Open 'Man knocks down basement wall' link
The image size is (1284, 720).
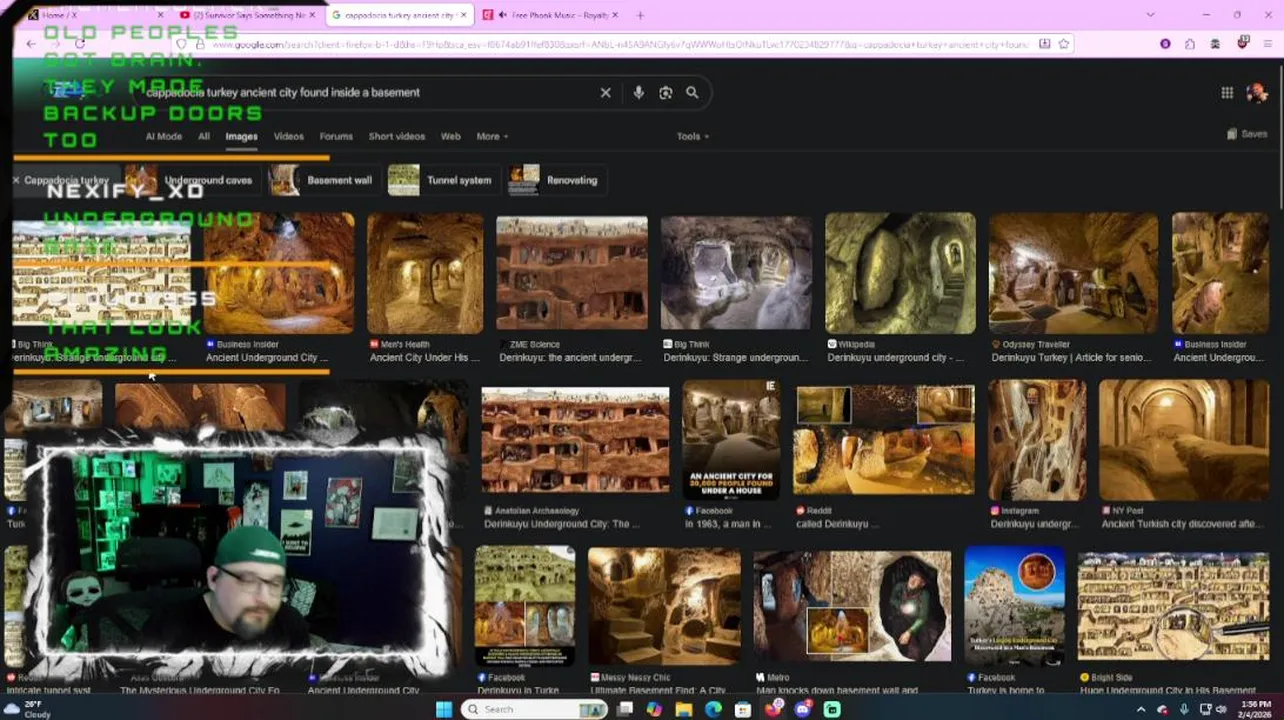[838, 690]
